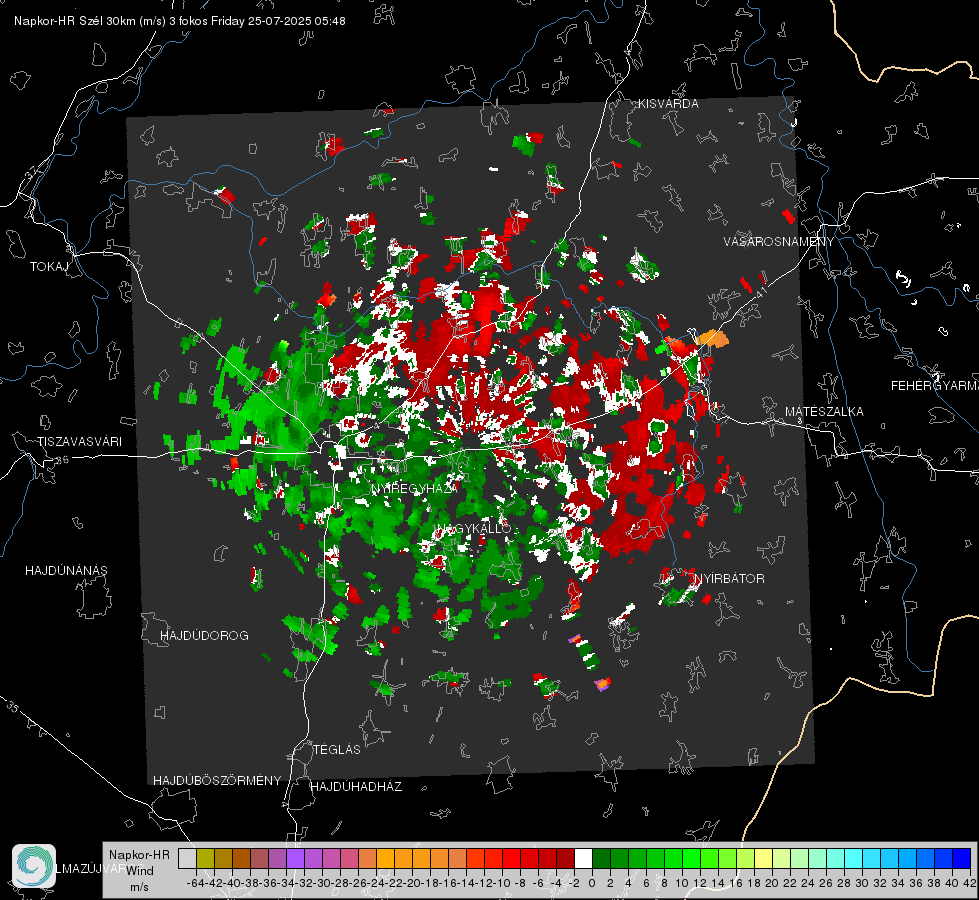Click the MÁTÉSZALKA town label
The image size is (979, 900).
point(824,412)
